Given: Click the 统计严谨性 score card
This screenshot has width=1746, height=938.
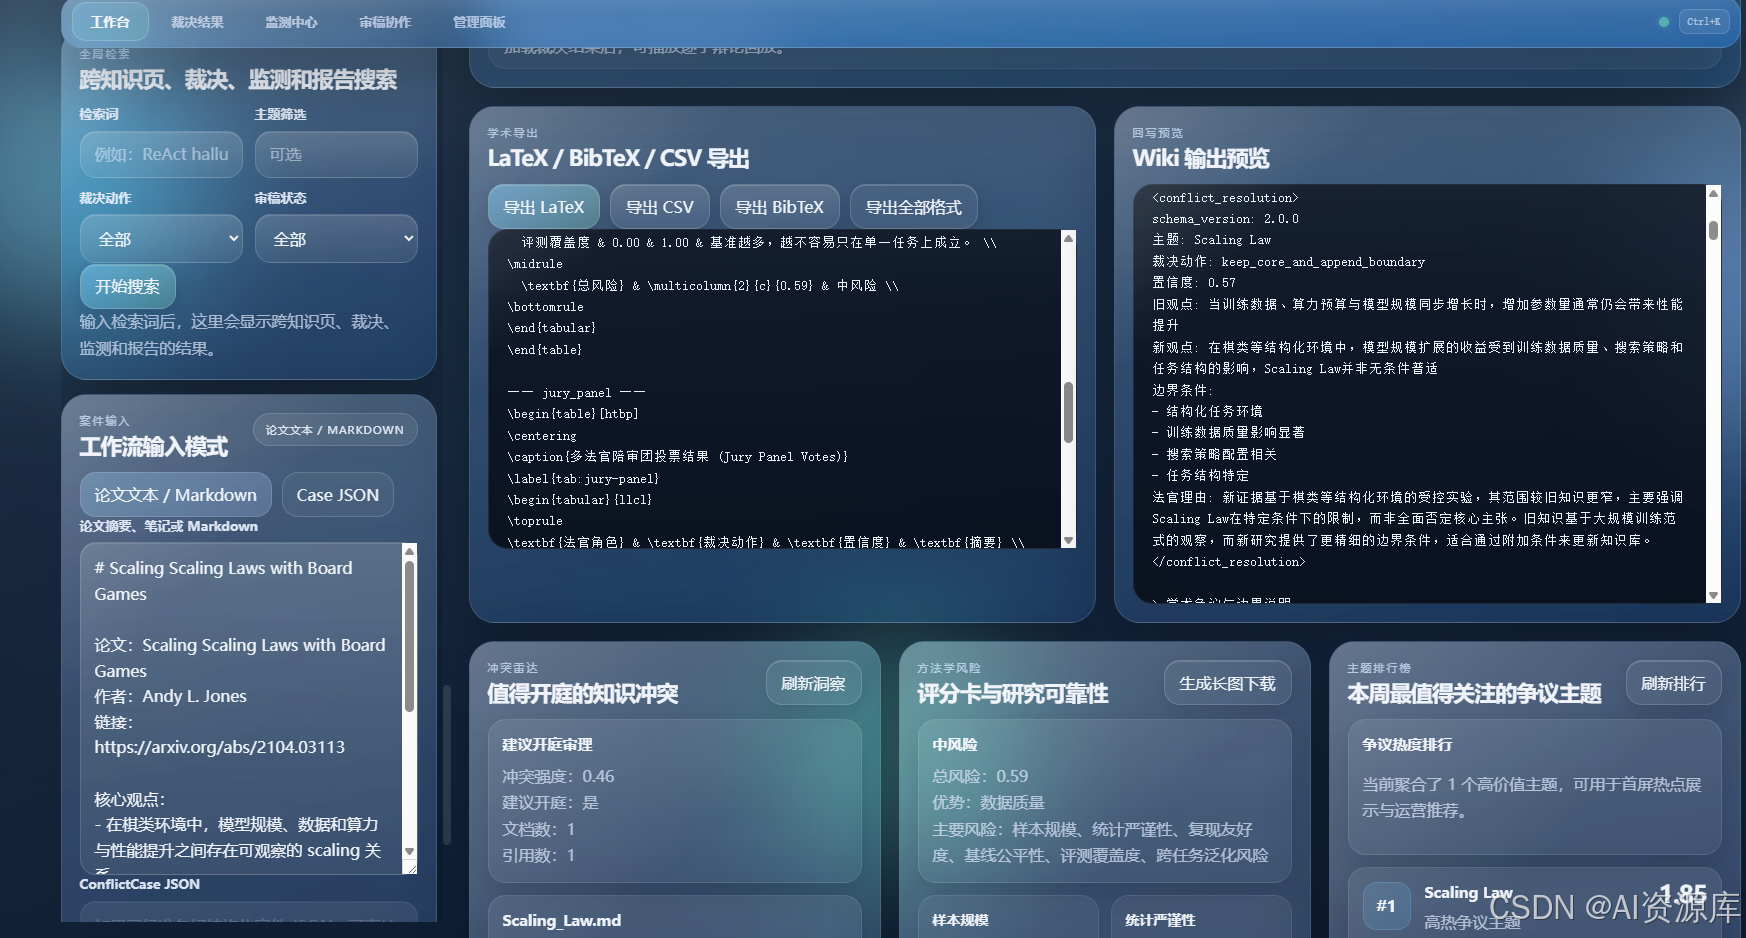Looking at the screenshot, I should pos(1201,917).
